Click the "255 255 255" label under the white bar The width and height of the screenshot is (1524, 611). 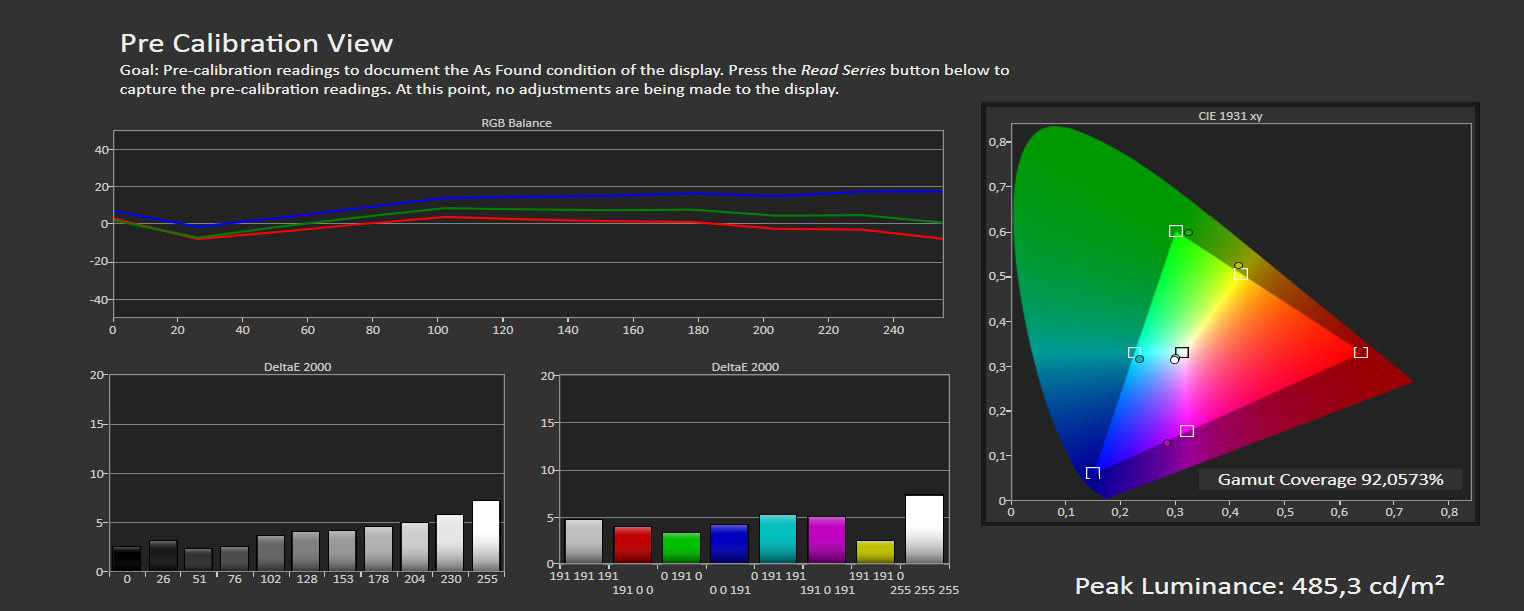click(x=924, y=590)
